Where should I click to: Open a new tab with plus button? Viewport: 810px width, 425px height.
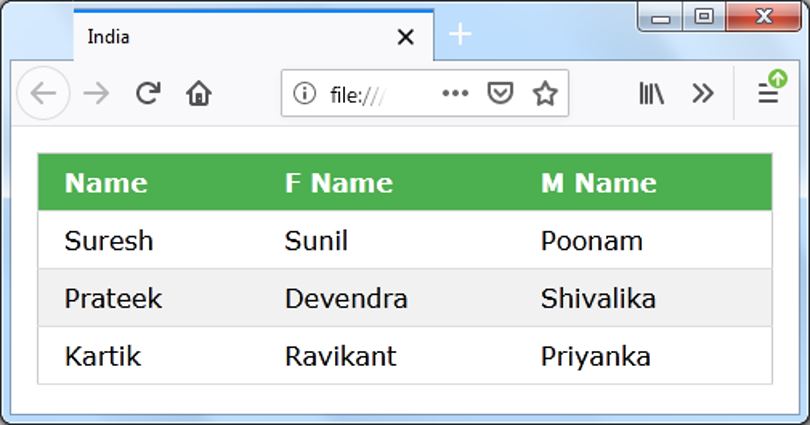(x=459, y=35)
